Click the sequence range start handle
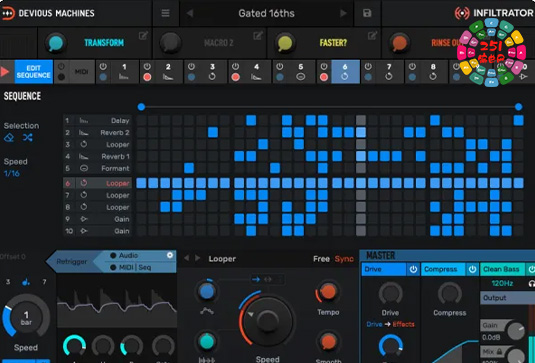This screenshot has height=363, width=535. (x=141, y=107)
